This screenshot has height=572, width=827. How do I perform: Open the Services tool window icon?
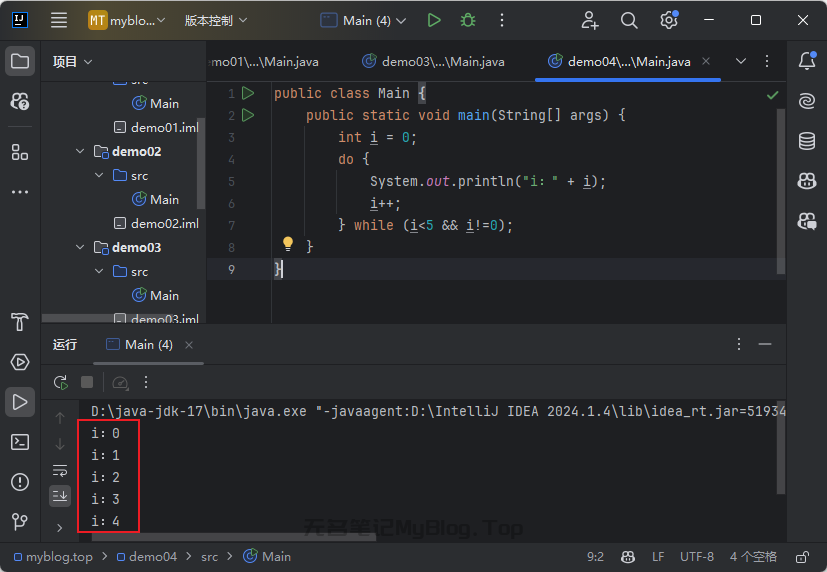[20, 362]
